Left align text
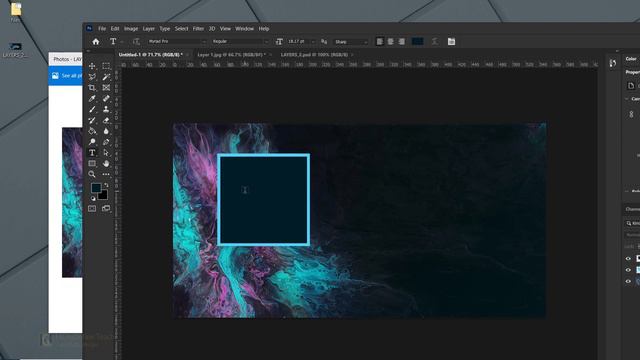Screen dimensions: 640x360 click(380, 42)
